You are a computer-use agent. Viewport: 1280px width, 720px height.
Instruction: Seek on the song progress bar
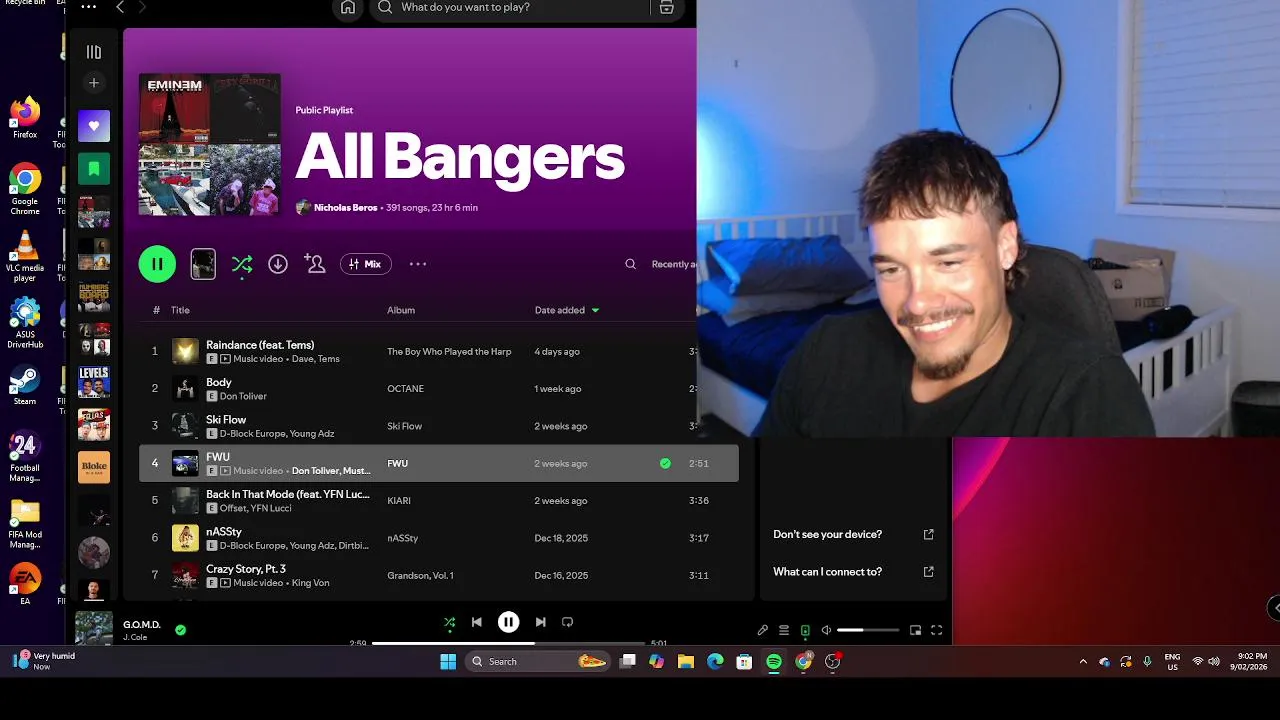point(508,643)
